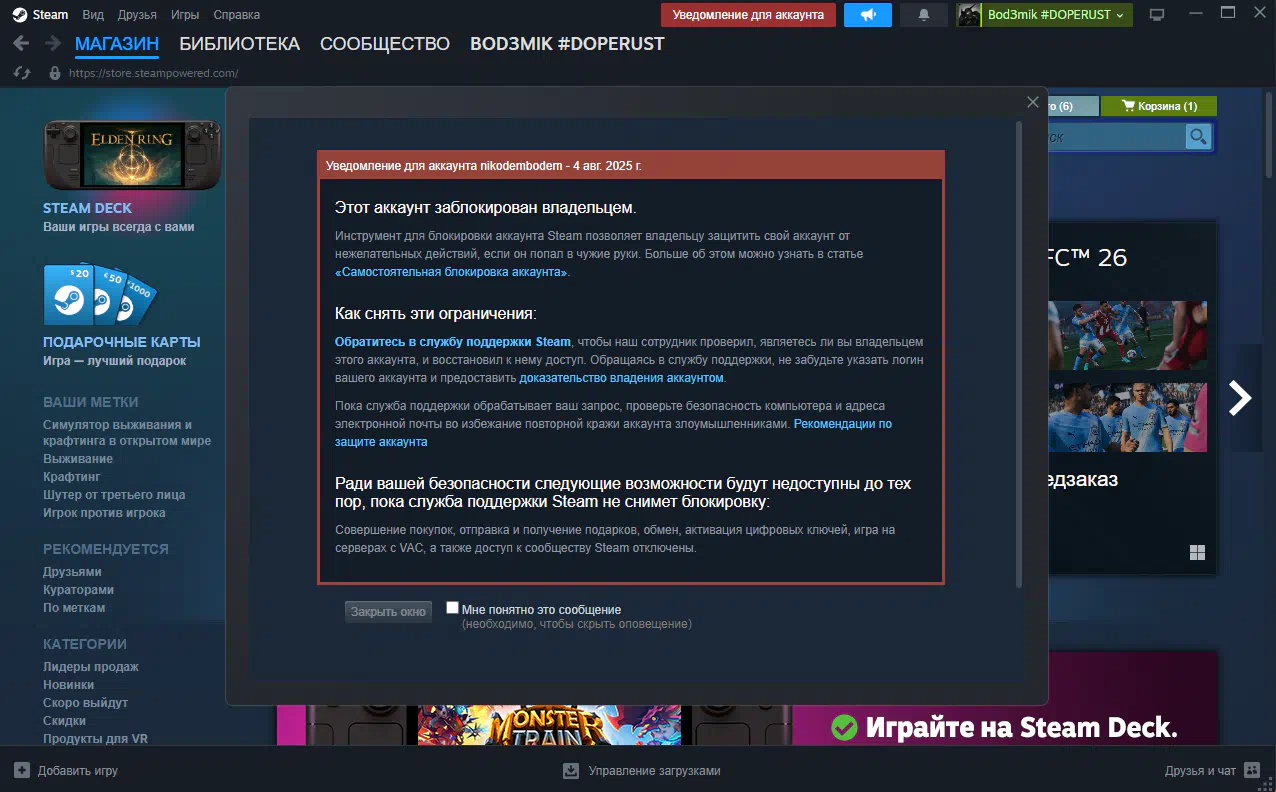The width and height of the screenshot is (1276, 792).
Task: Open the Игры menu
Action: (185, 15)
